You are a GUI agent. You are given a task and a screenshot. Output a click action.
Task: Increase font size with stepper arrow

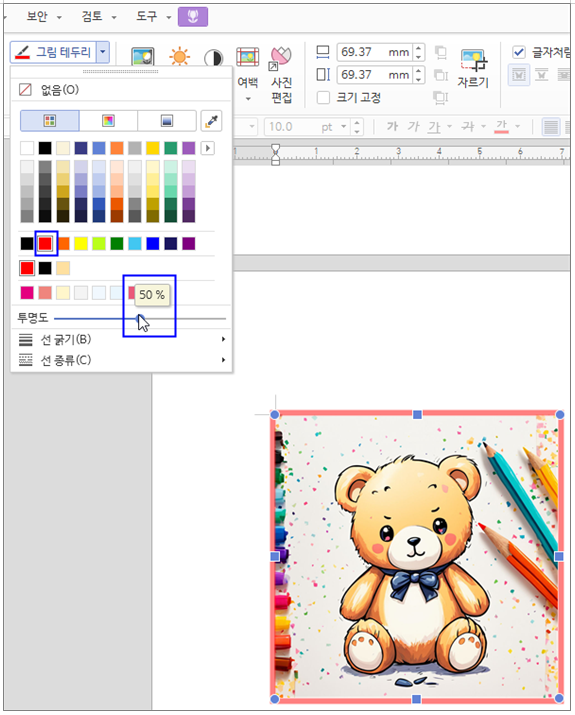click(357, 122)
